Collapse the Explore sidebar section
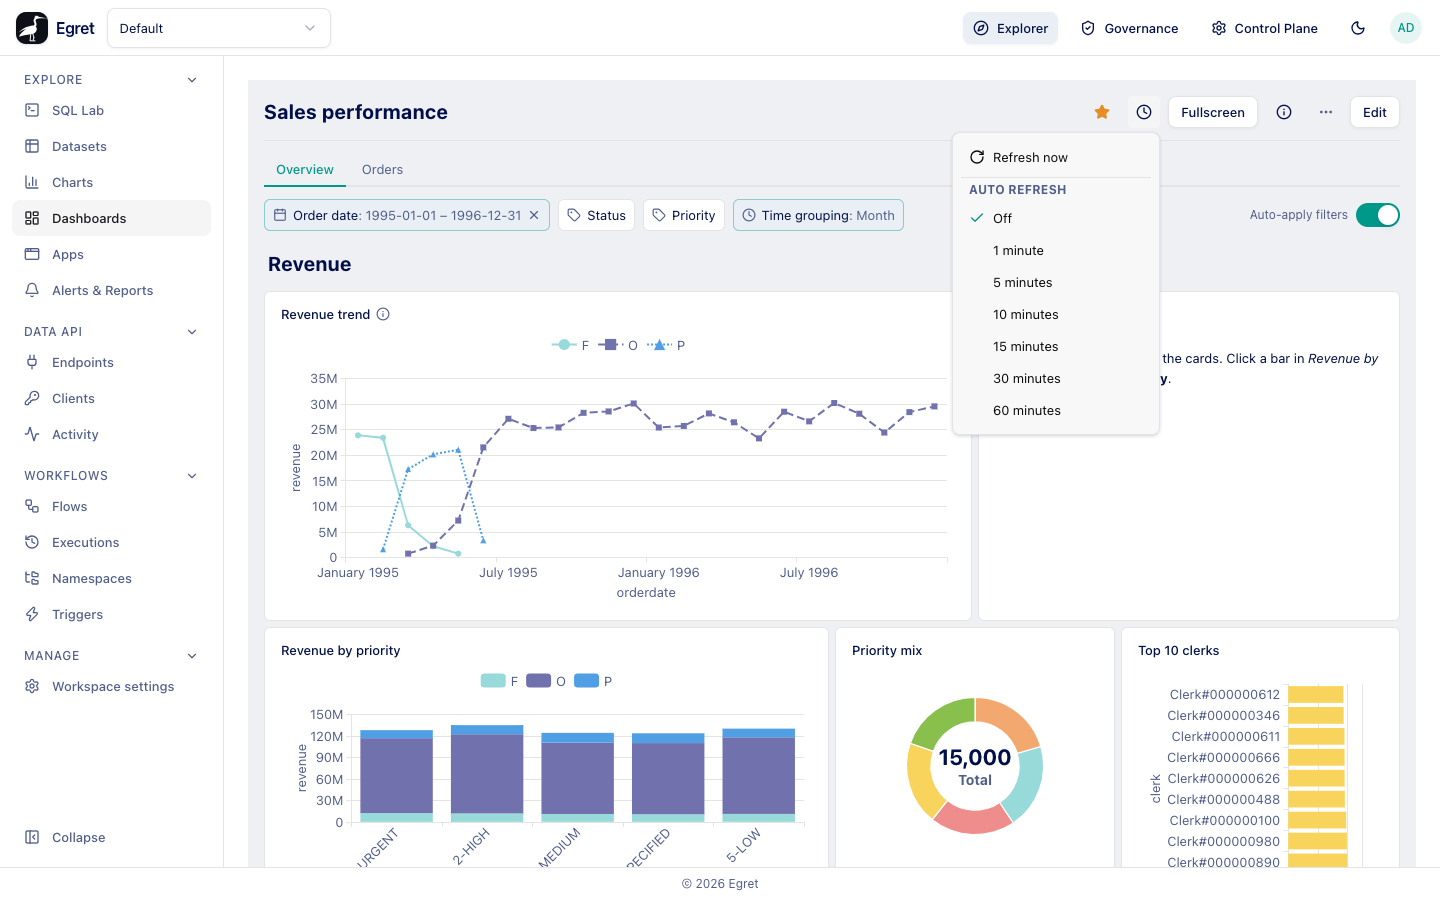Screen dimensions: 1440x900 tap(192, 80)
